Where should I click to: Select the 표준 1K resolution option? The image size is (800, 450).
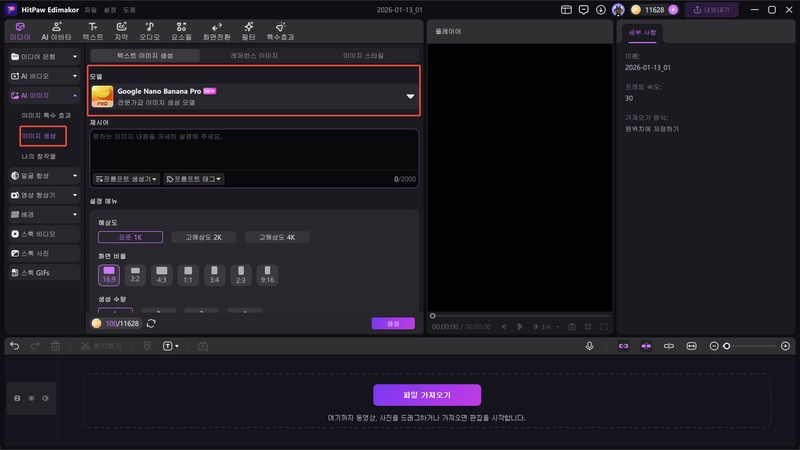click(131, 237)
